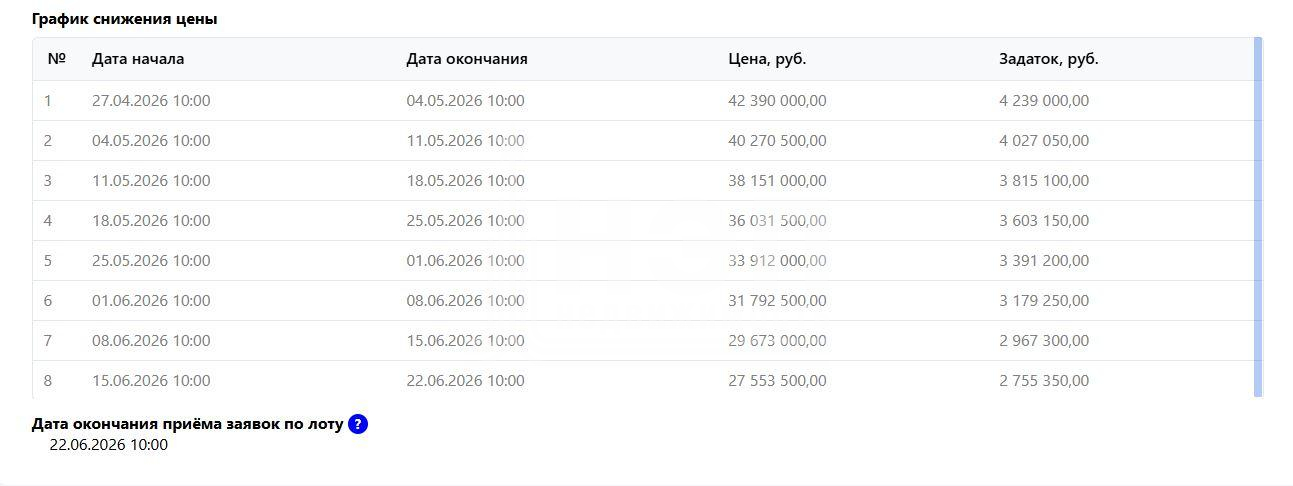The image size is (1293, 486).
Task: Select the price cell 42 390 000,00
Action: [x=777, y=101]
